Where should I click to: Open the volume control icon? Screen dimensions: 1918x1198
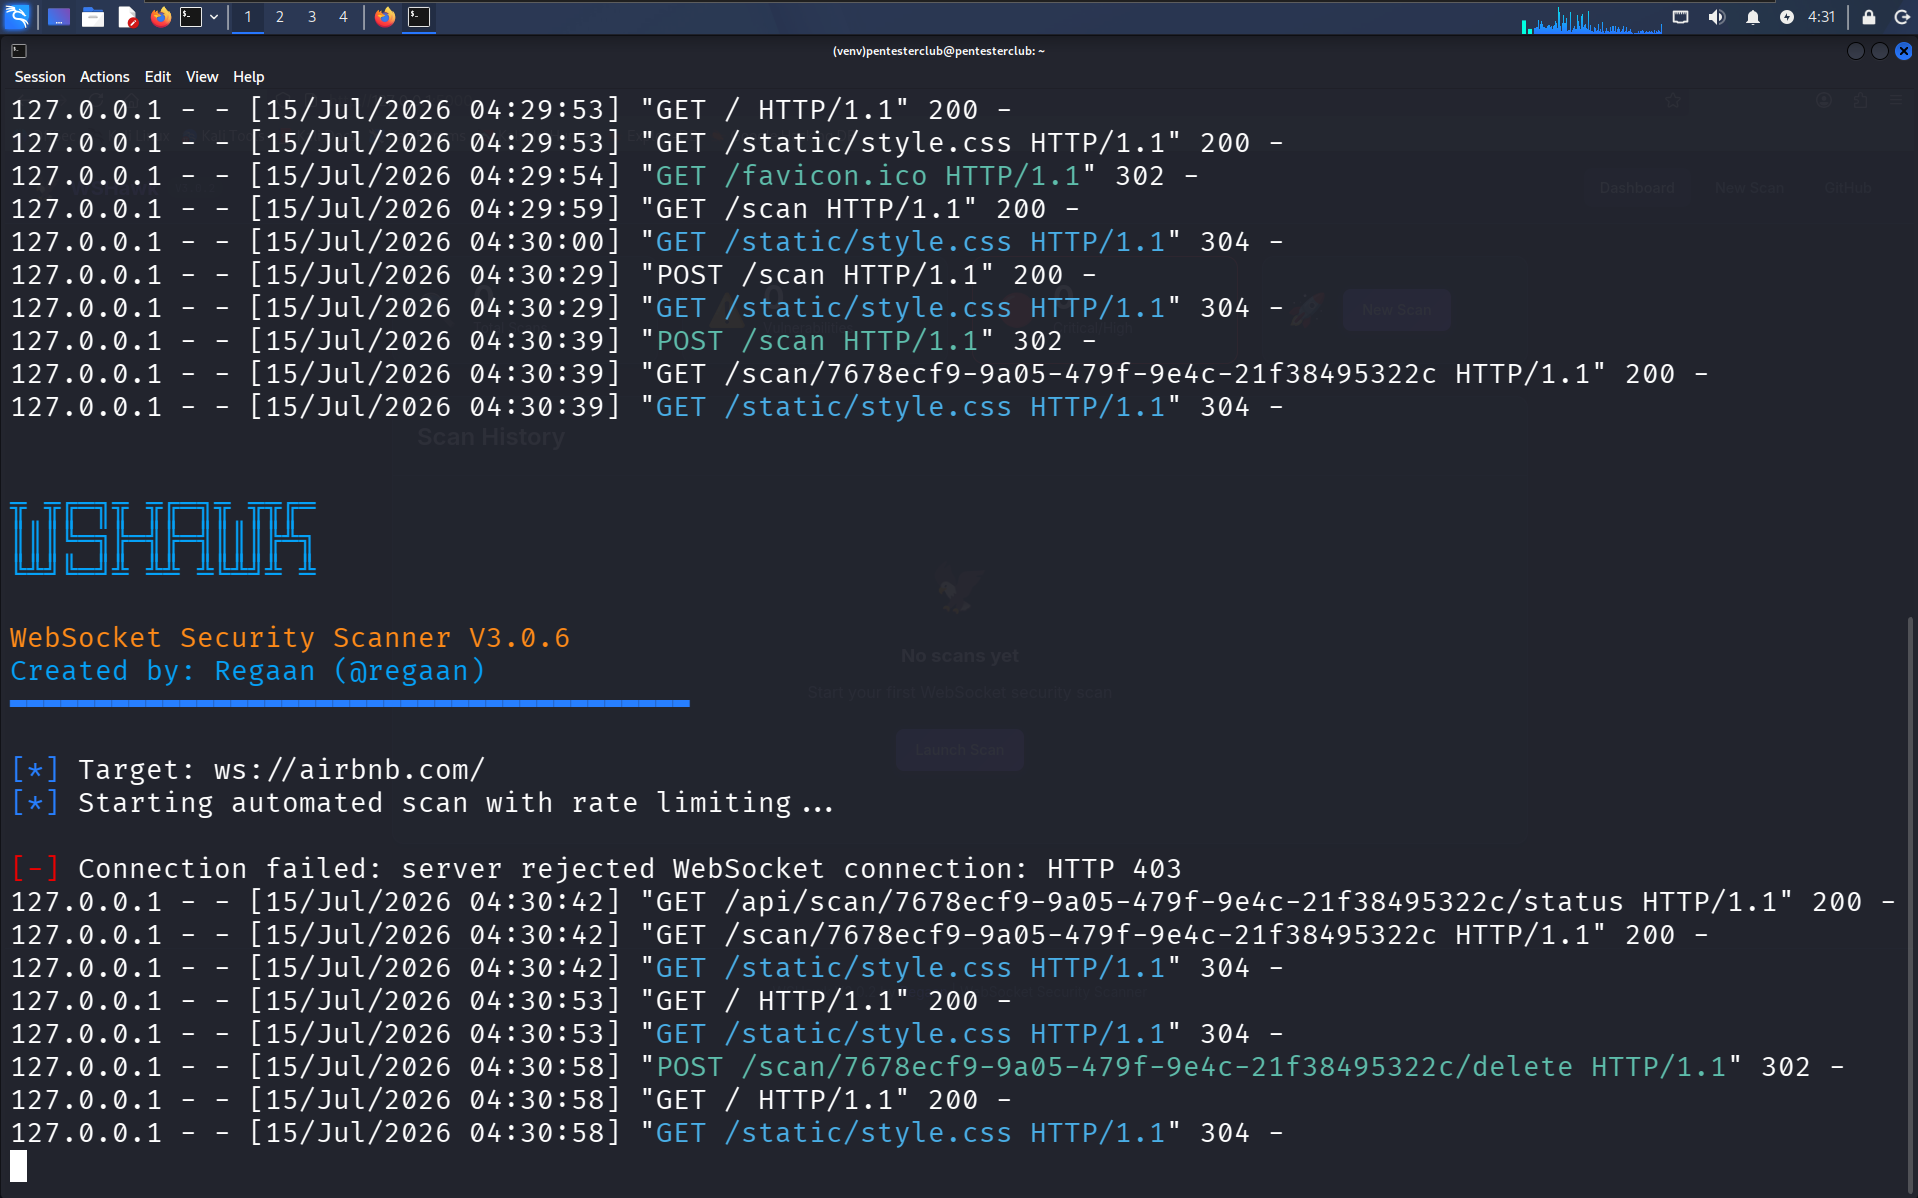click(1717, 16)
